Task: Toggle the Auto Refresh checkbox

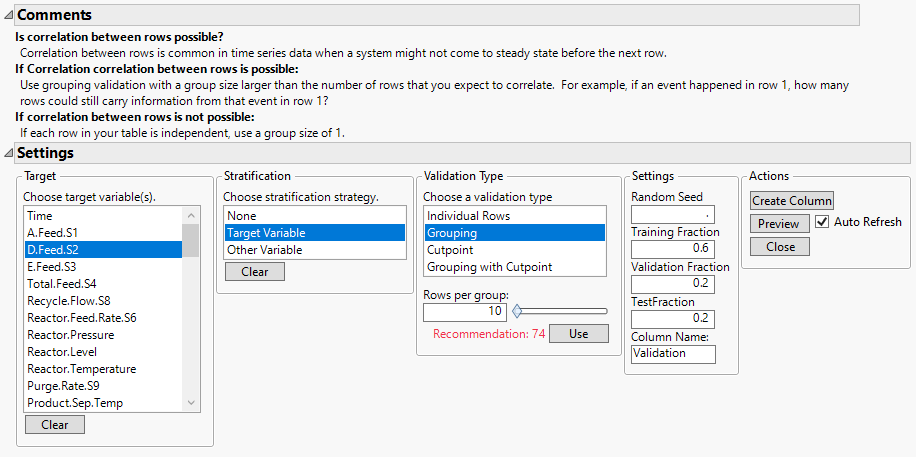Action: (823, 222)
